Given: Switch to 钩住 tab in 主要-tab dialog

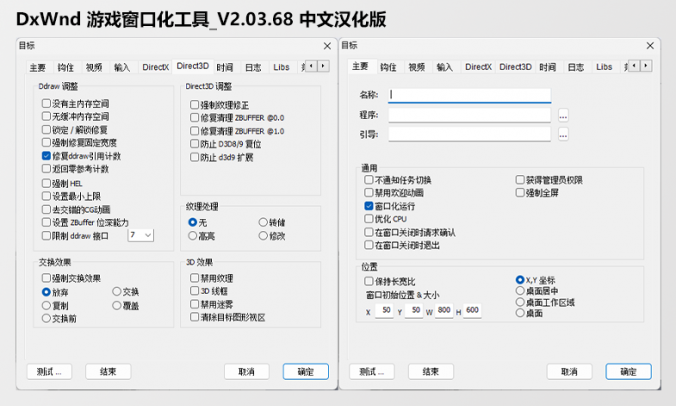Looking at the screenshot, I should coord(388,67).
